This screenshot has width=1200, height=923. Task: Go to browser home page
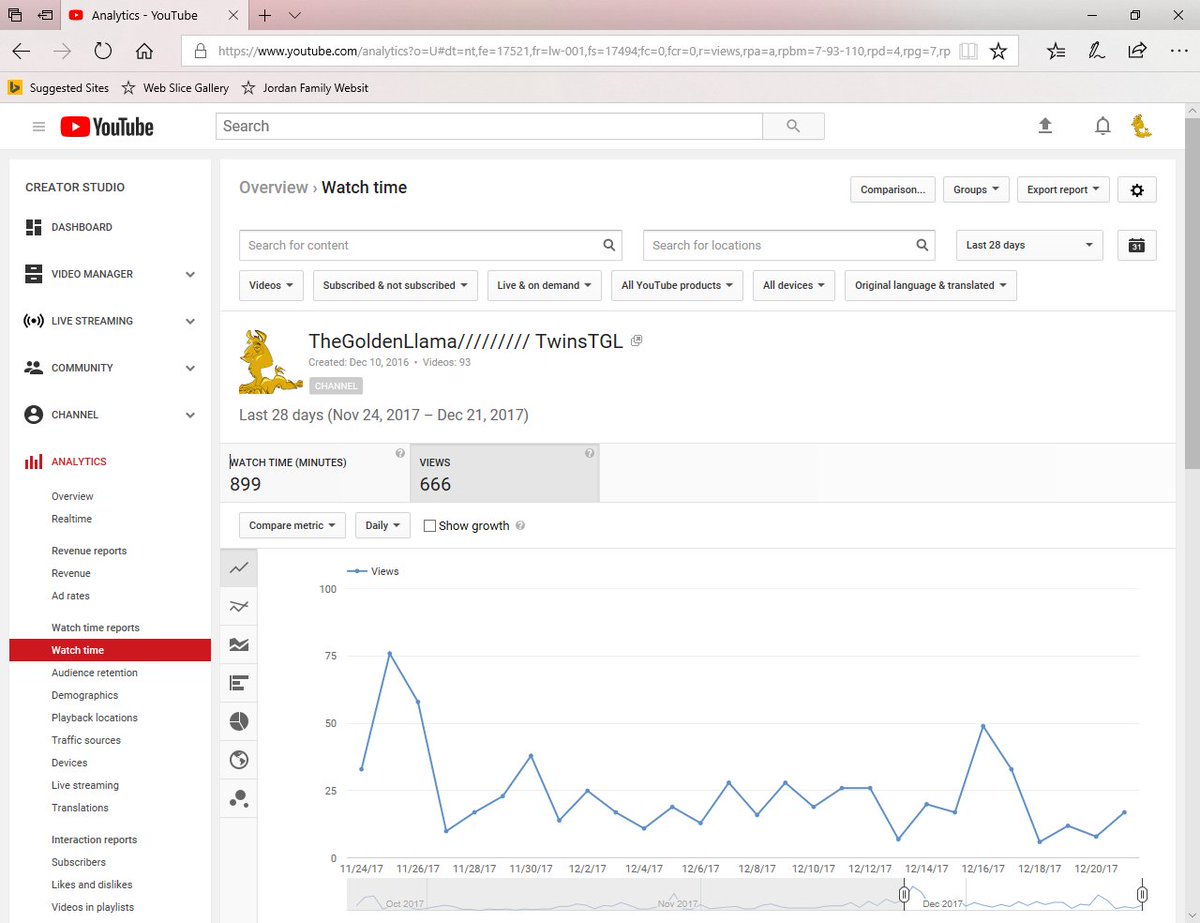click(144, 51)
